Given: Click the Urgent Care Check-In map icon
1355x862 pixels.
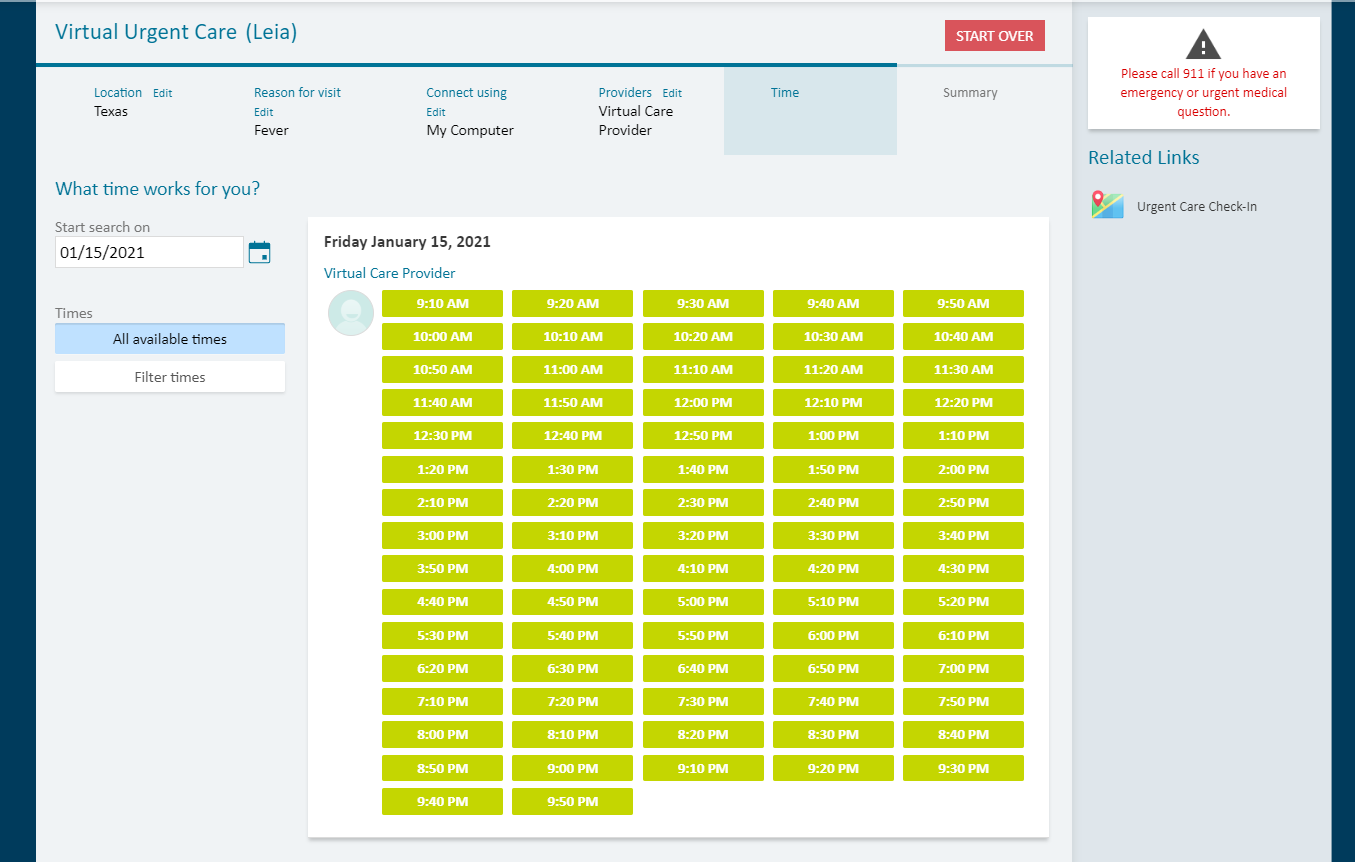Looking at the screenshot, I should pos(1107,205).
